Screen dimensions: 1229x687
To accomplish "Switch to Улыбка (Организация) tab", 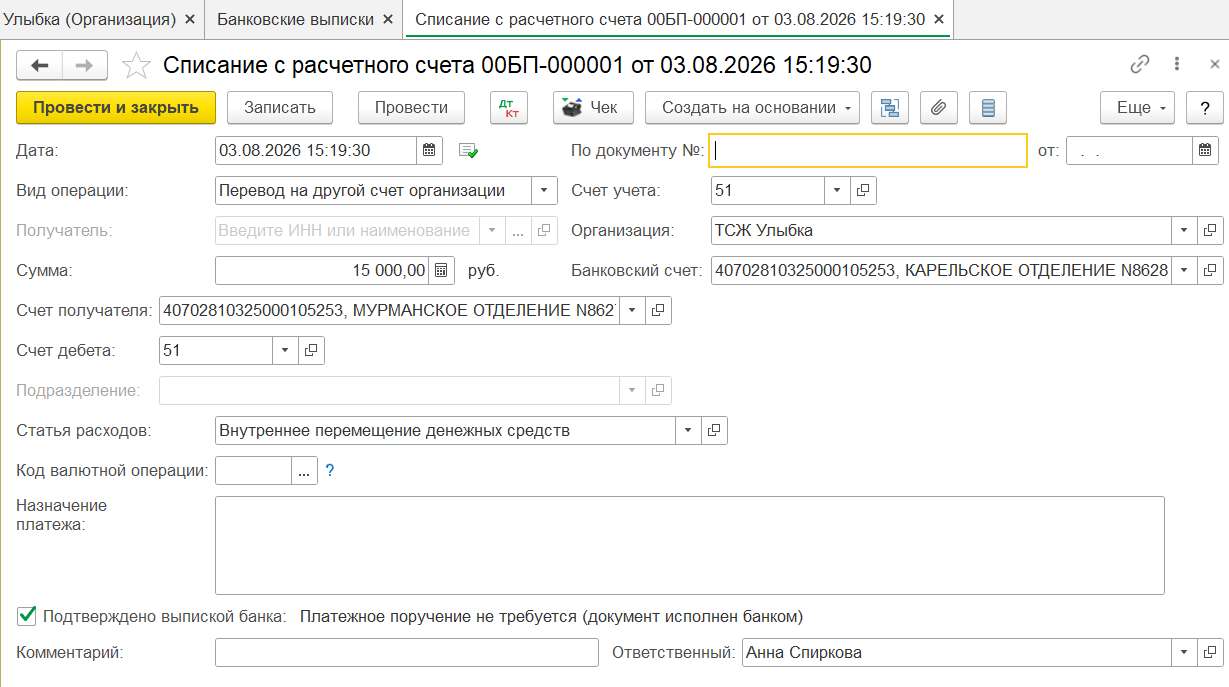I will point(91,19).
